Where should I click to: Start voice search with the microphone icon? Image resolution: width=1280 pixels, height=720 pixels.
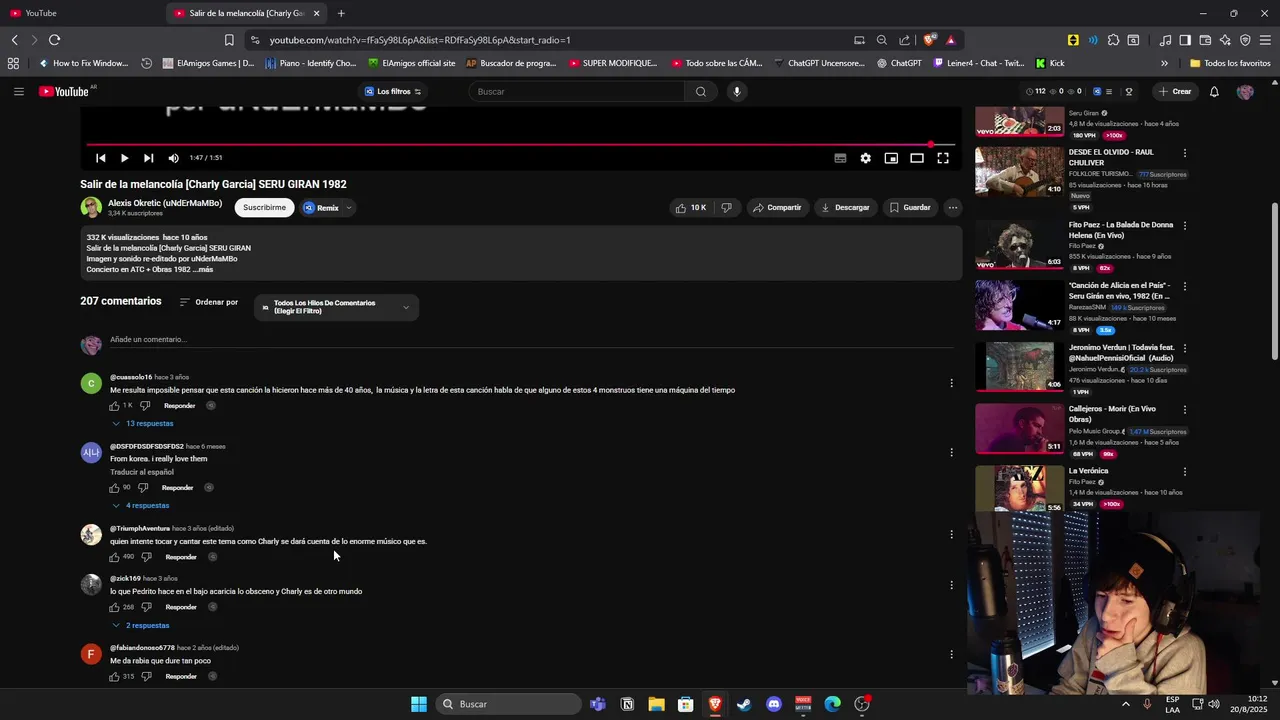[737, 91]
